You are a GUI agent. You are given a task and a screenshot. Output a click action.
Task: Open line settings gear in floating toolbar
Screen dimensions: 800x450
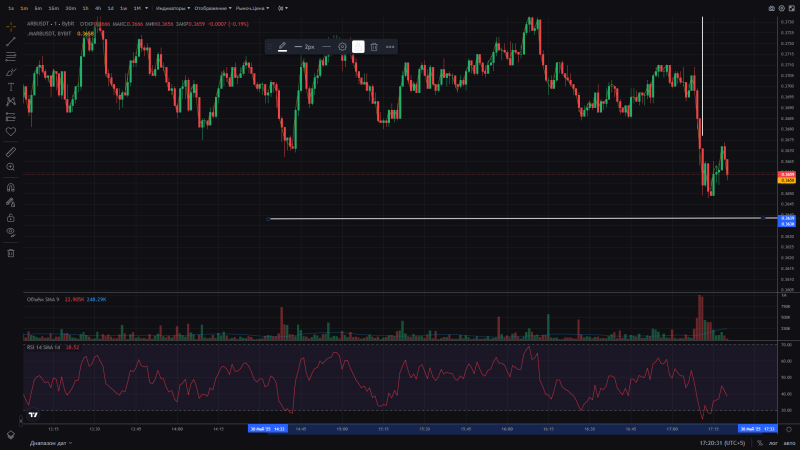pos(342,47)
